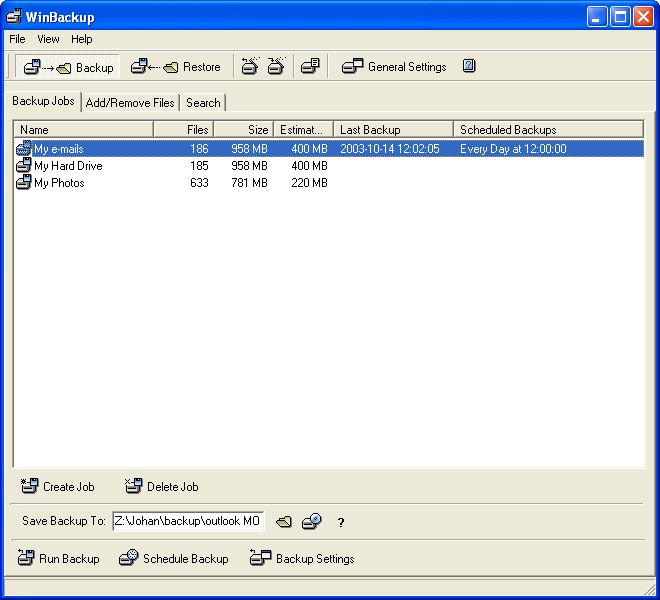Select the My e-mails backup job
660x600 pixels.
click(x=329, y=149)
